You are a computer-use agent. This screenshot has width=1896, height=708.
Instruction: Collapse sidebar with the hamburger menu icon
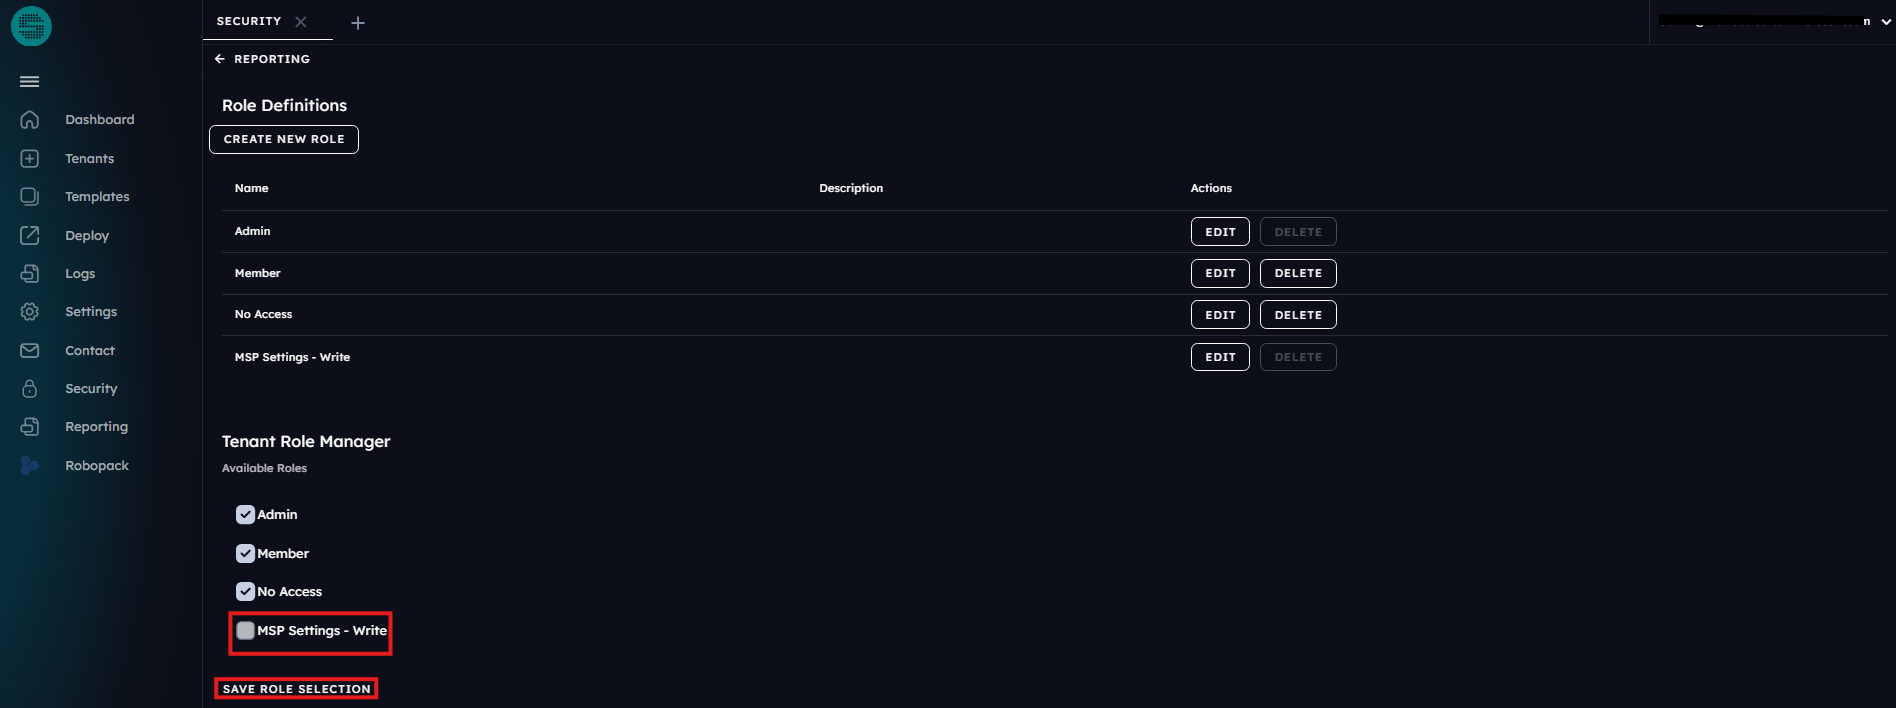click(x=30, y=82)
